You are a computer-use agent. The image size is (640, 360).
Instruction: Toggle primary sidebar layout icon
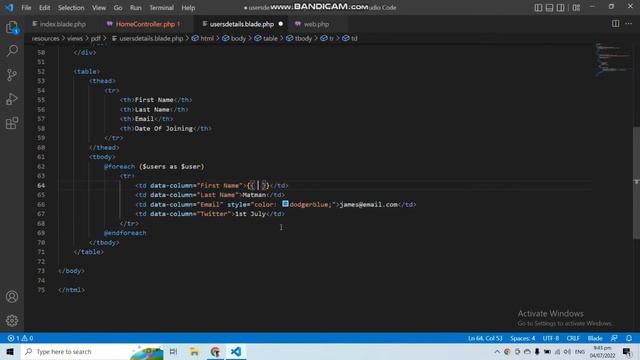pos(538,7)
